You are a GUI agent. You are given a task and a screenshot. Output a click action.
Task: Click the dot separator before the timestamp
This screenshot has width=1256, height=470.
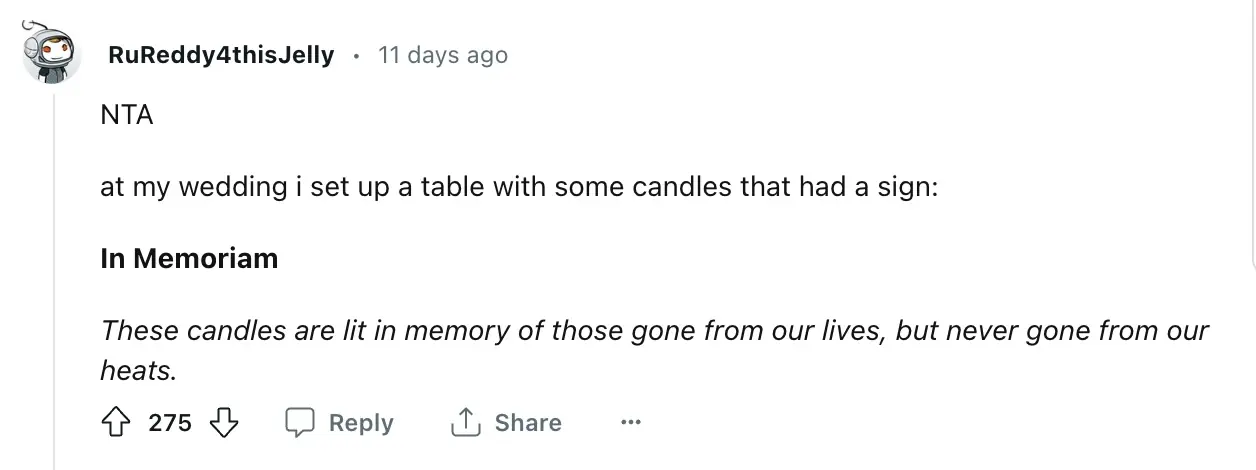coord(356,55)
